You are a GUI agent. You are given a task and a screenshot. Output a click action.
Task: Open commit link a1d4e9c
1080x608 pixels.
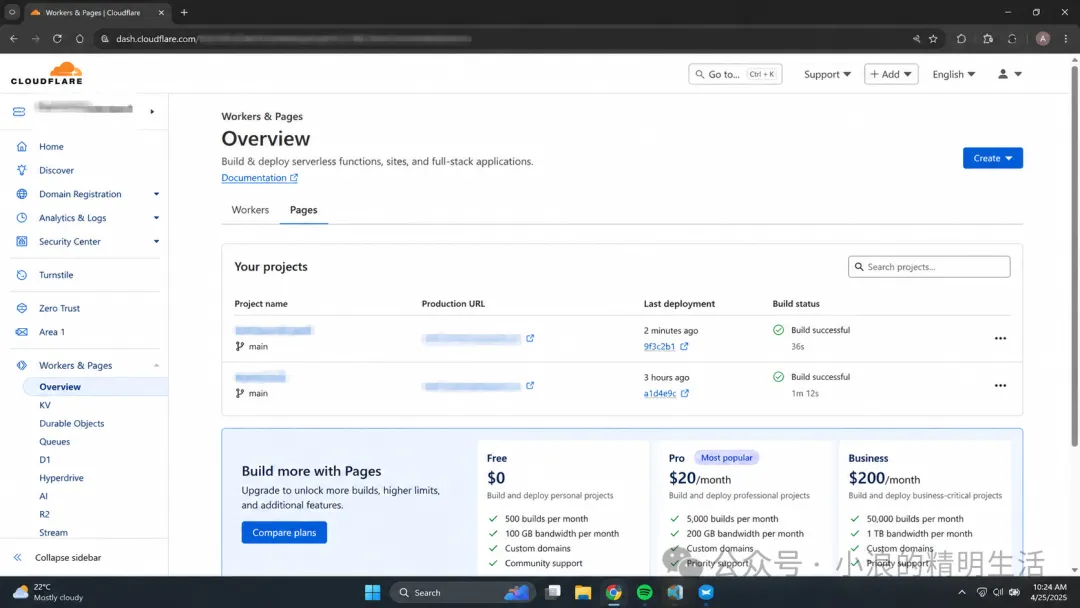[x=660, y=393]
